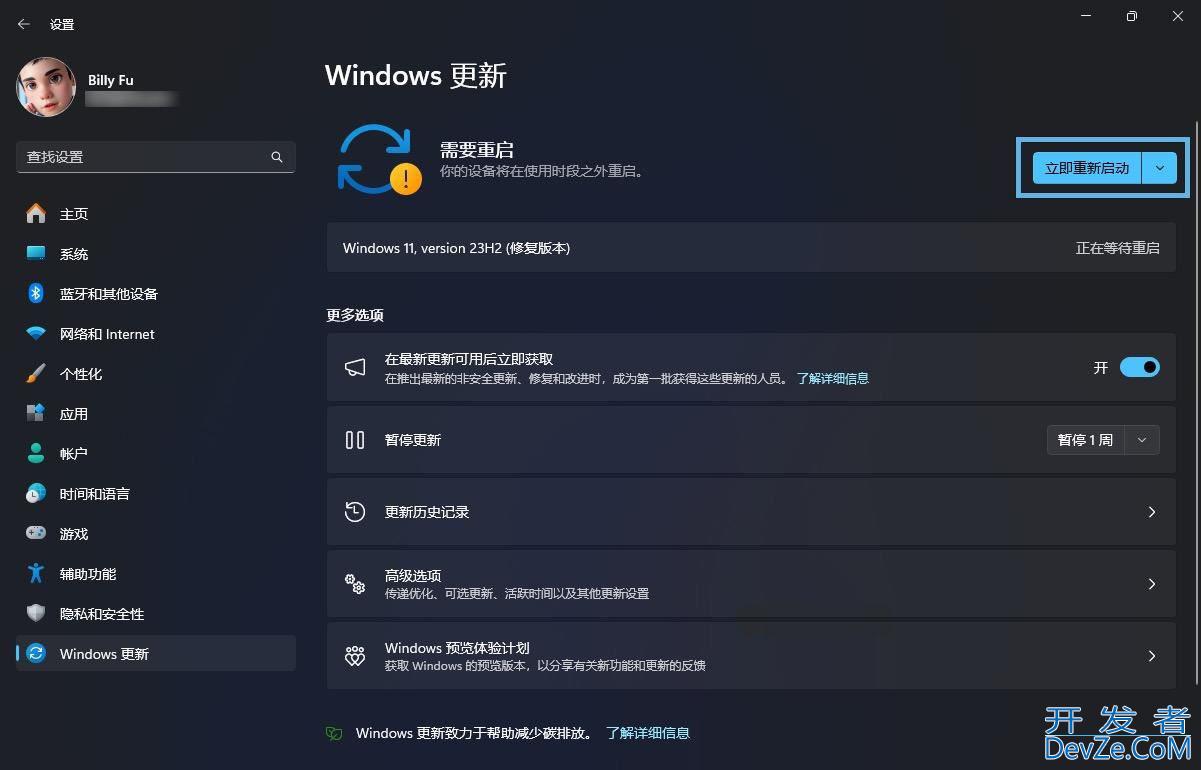Expand the pause duration dropdown arrow
The height and width of the screenshot is (770, 1201).
pyautogui.click(x=1142, y=440)
